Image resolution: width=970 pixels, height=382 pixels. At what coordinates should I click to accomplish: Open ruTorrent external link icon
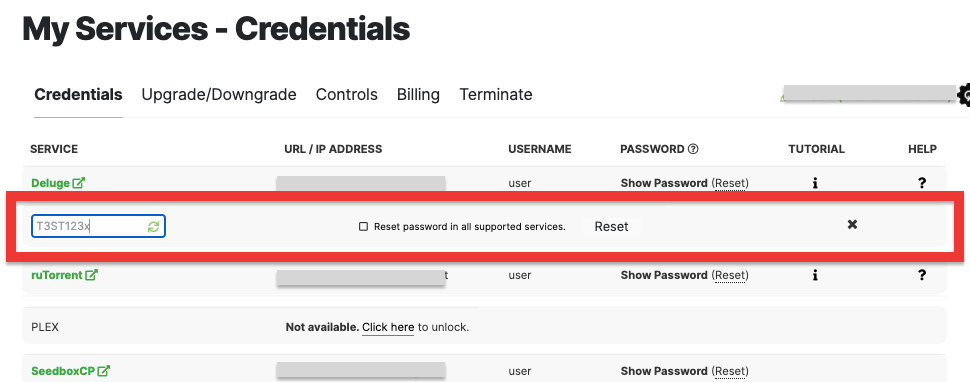pyautogui.click(x=91, y=275)
